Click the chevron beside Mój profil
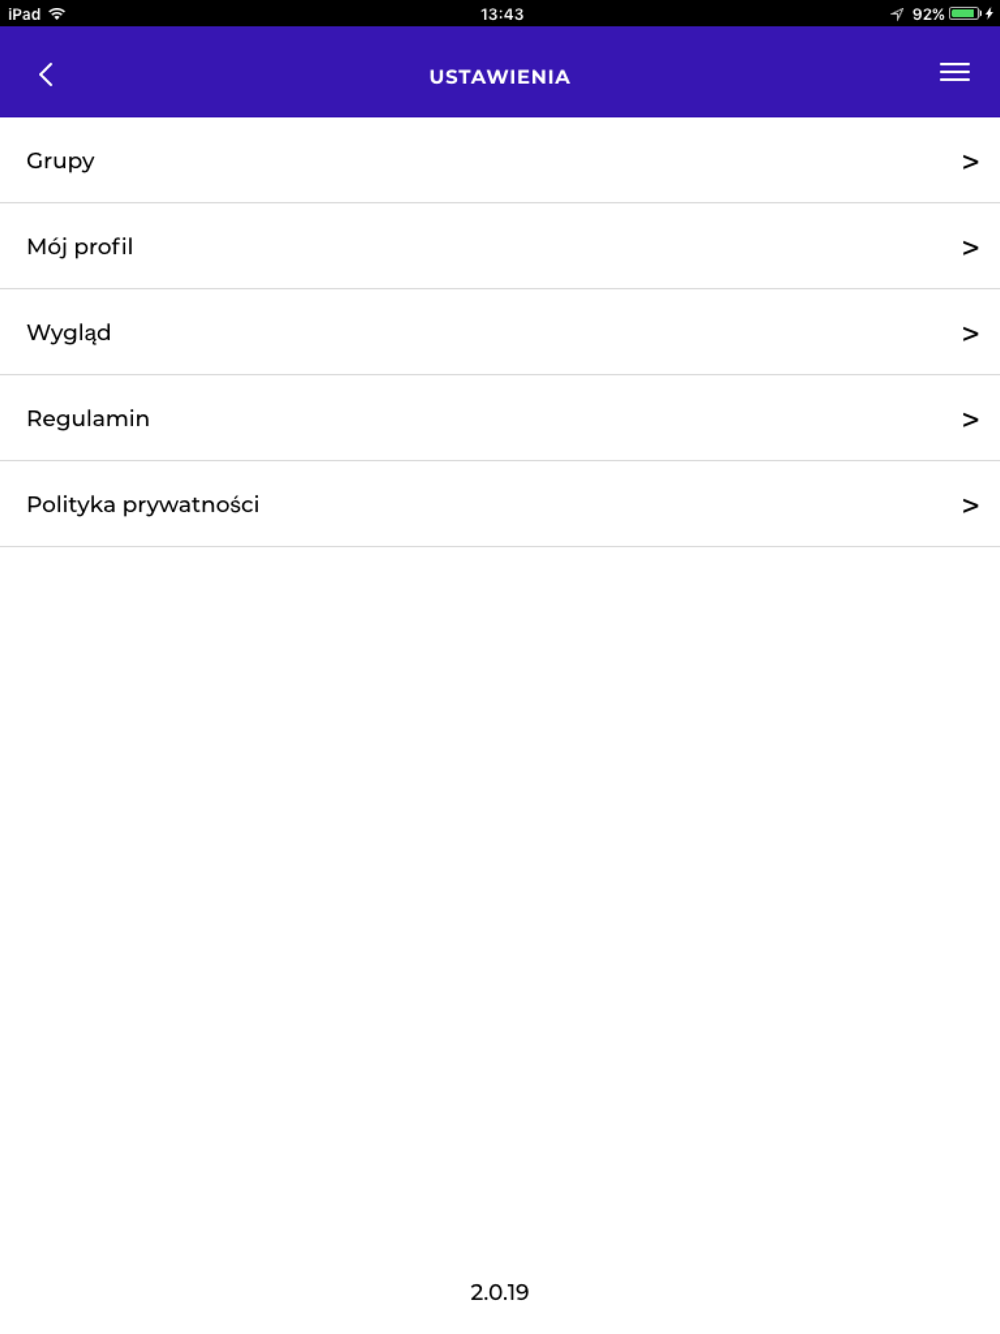Image resolution: width=1000 pixels, height=1334 pixels. click(x=969, y=248)
